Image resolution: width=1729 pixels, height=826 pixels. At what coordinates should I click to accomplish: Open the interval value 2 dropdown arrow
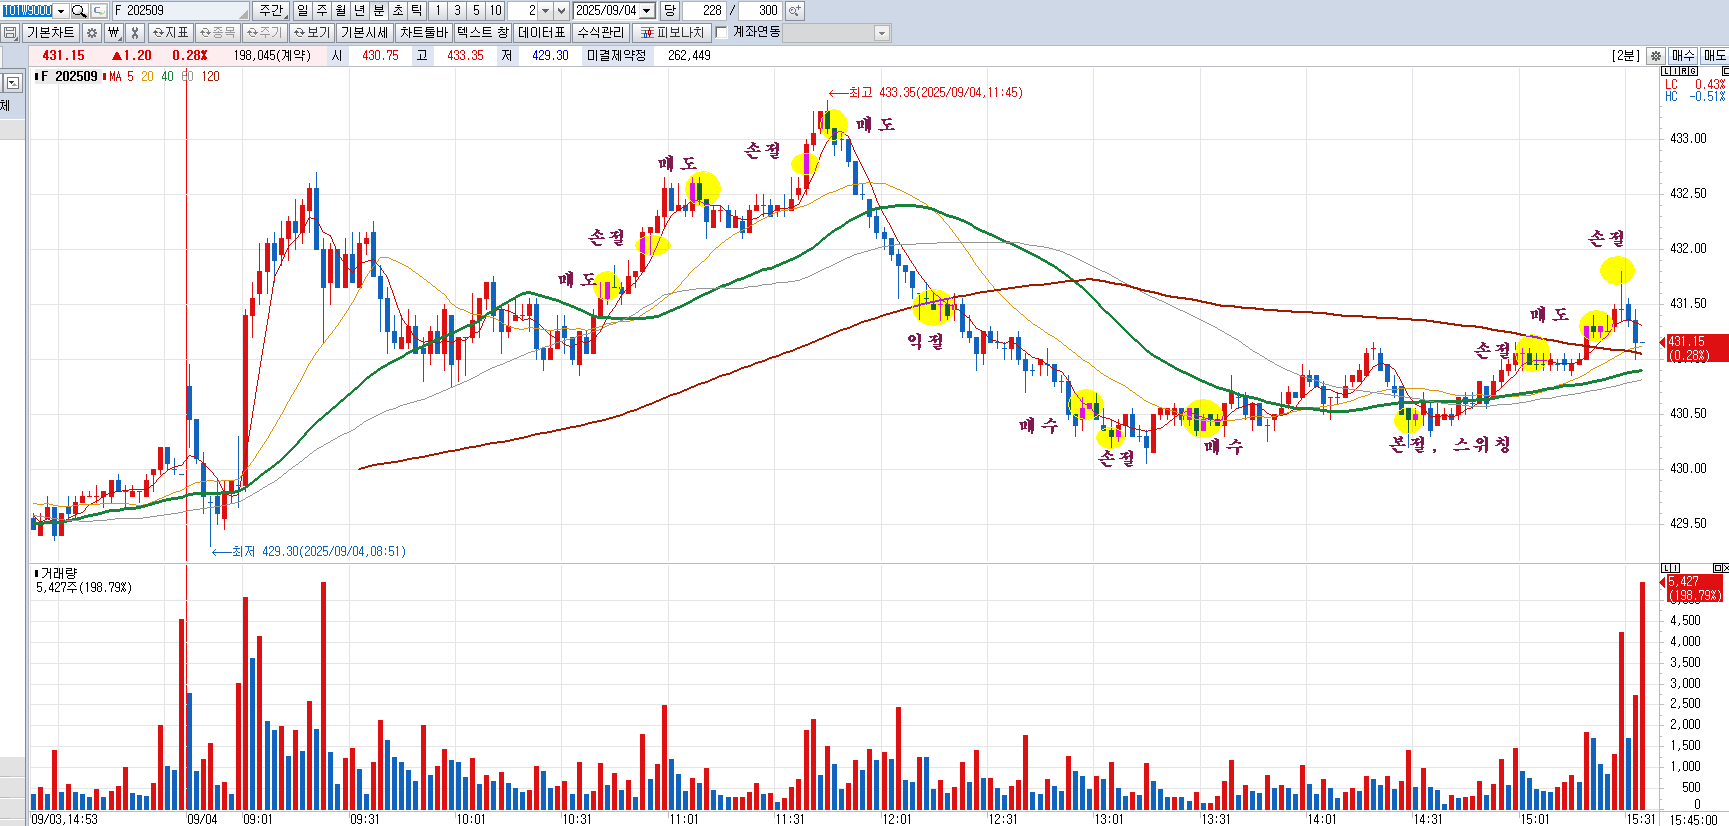545,11
